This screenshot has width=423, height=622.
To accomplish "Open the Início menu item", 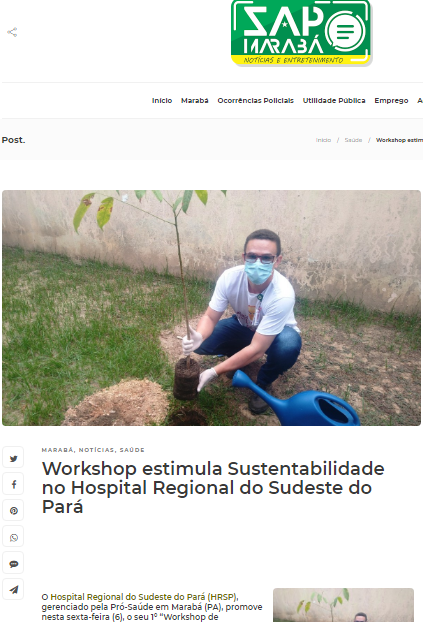I will coord(162,101).
